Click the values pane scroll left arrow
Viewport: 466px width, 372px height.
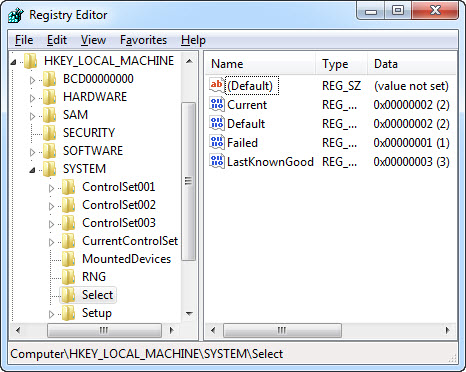click(213, 330)
